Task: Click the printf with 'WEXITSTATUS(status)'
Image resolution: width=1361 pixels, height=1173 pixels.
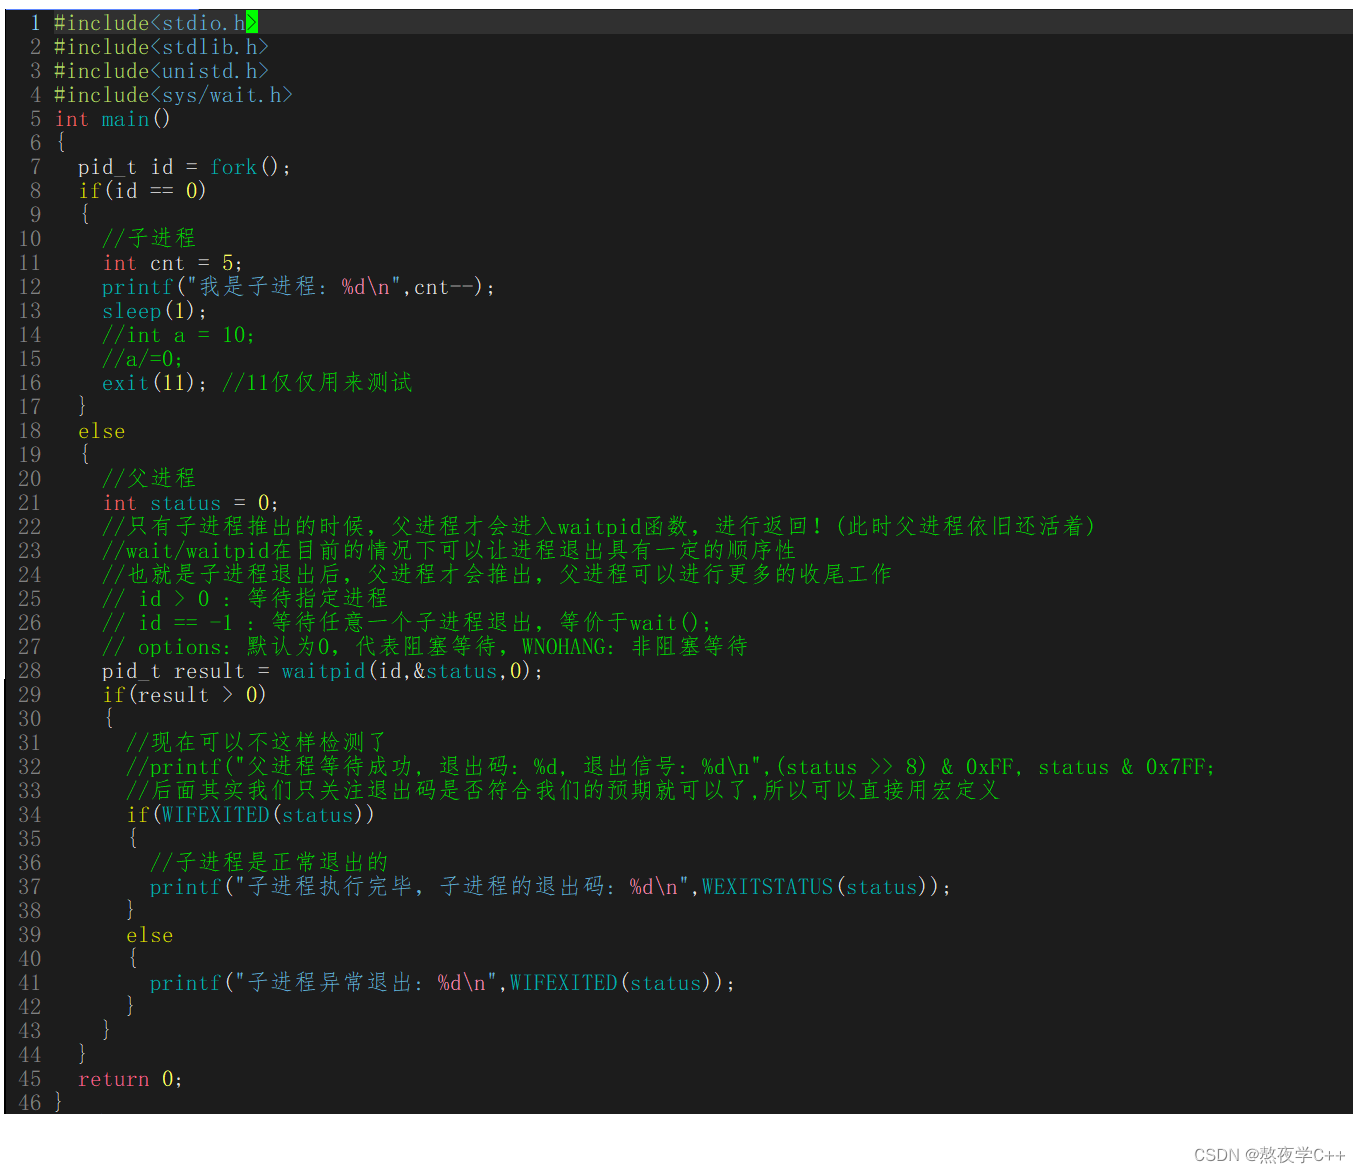Action: point(550,886)
